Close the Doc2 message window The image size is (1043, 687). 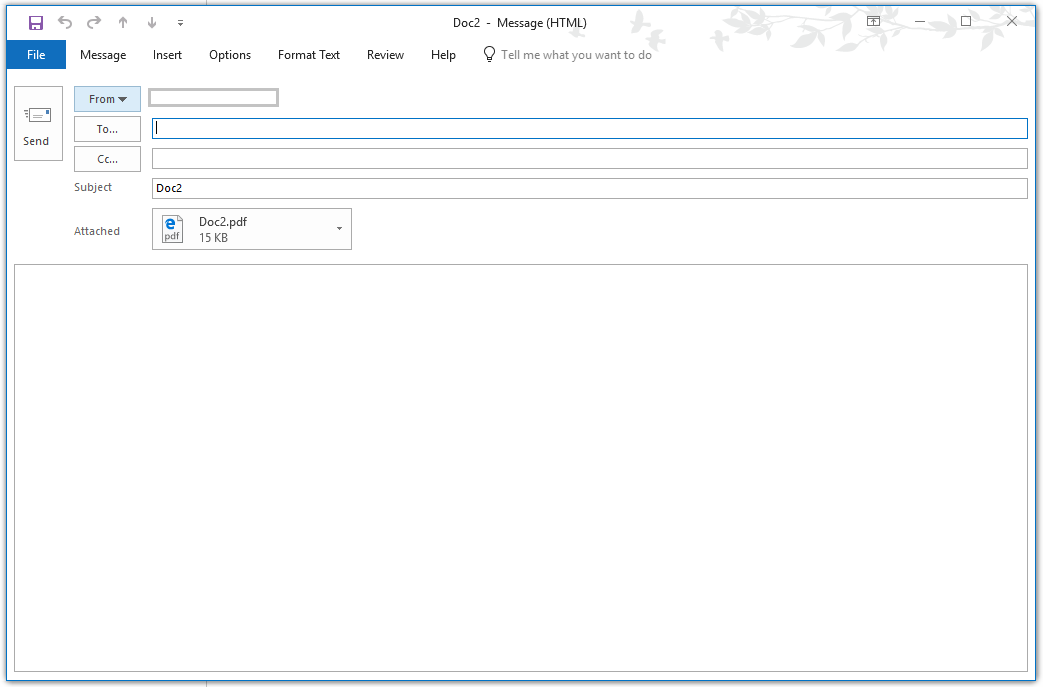click(x=1012, y=21)
